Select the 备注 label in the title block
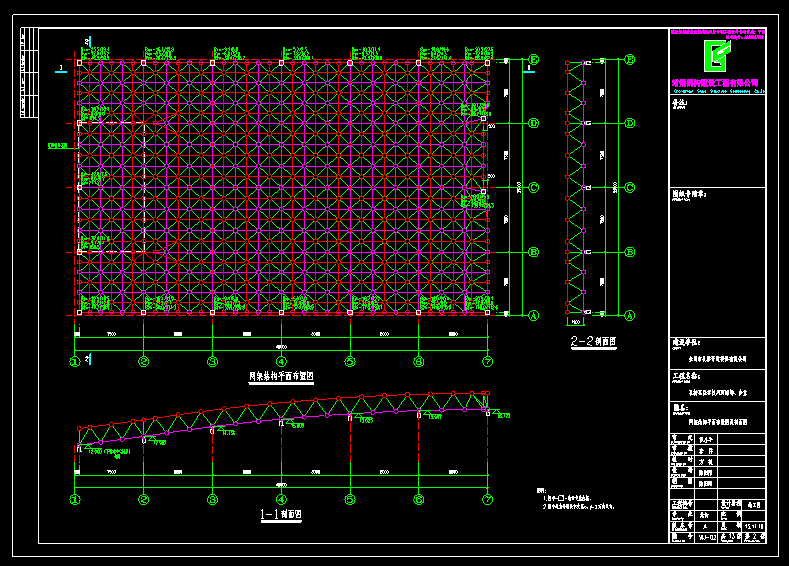This screenshot has height=566, width=789. click(680, 102)
